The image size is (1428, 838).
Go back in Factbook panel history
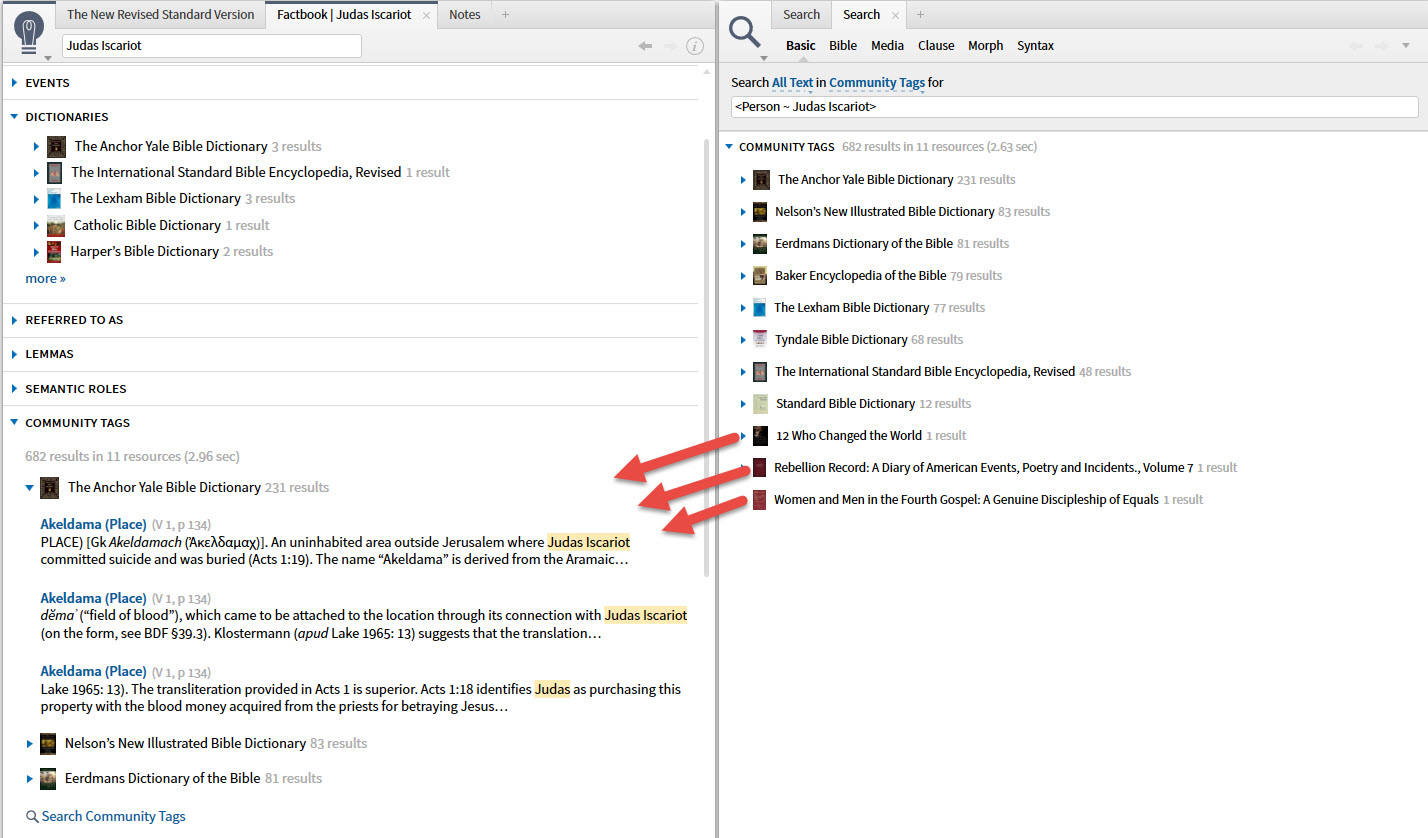pyautogui.click(x=646, y=46)
